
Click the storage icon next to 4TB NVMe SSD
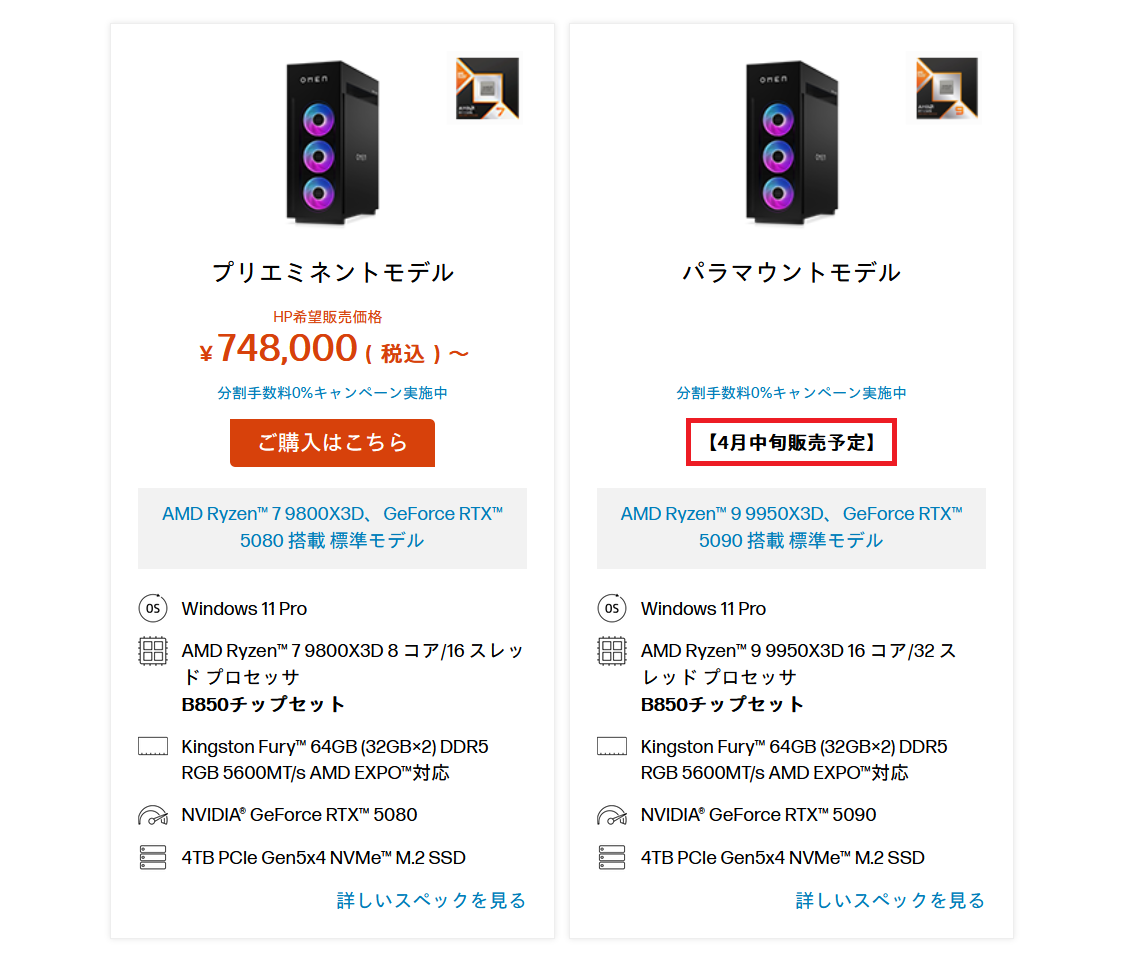[x=152, y=857]
